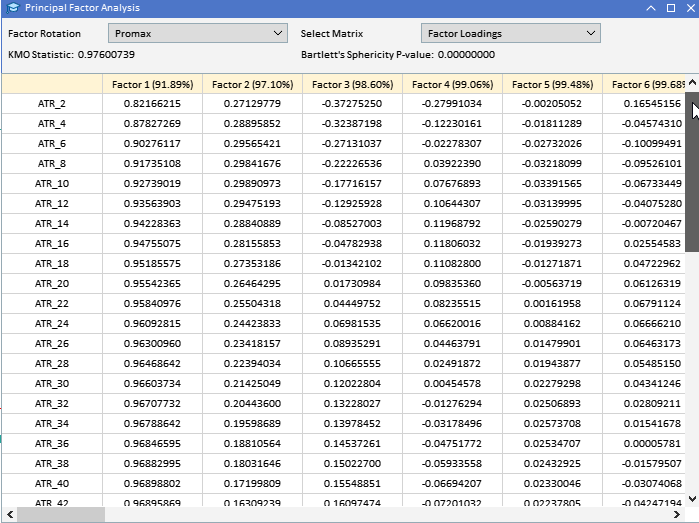Click the vertical scrollbar thumb
Screen dimensions: 699x523
(692, 172)
